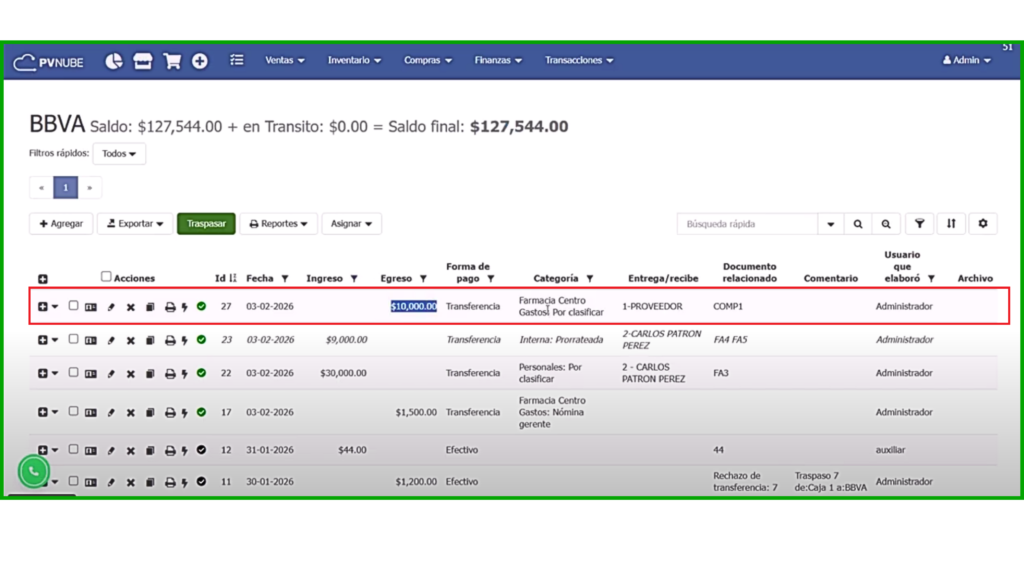
Task: Click the Búsqueda rápida search field
Action: [x=747, y=224]
